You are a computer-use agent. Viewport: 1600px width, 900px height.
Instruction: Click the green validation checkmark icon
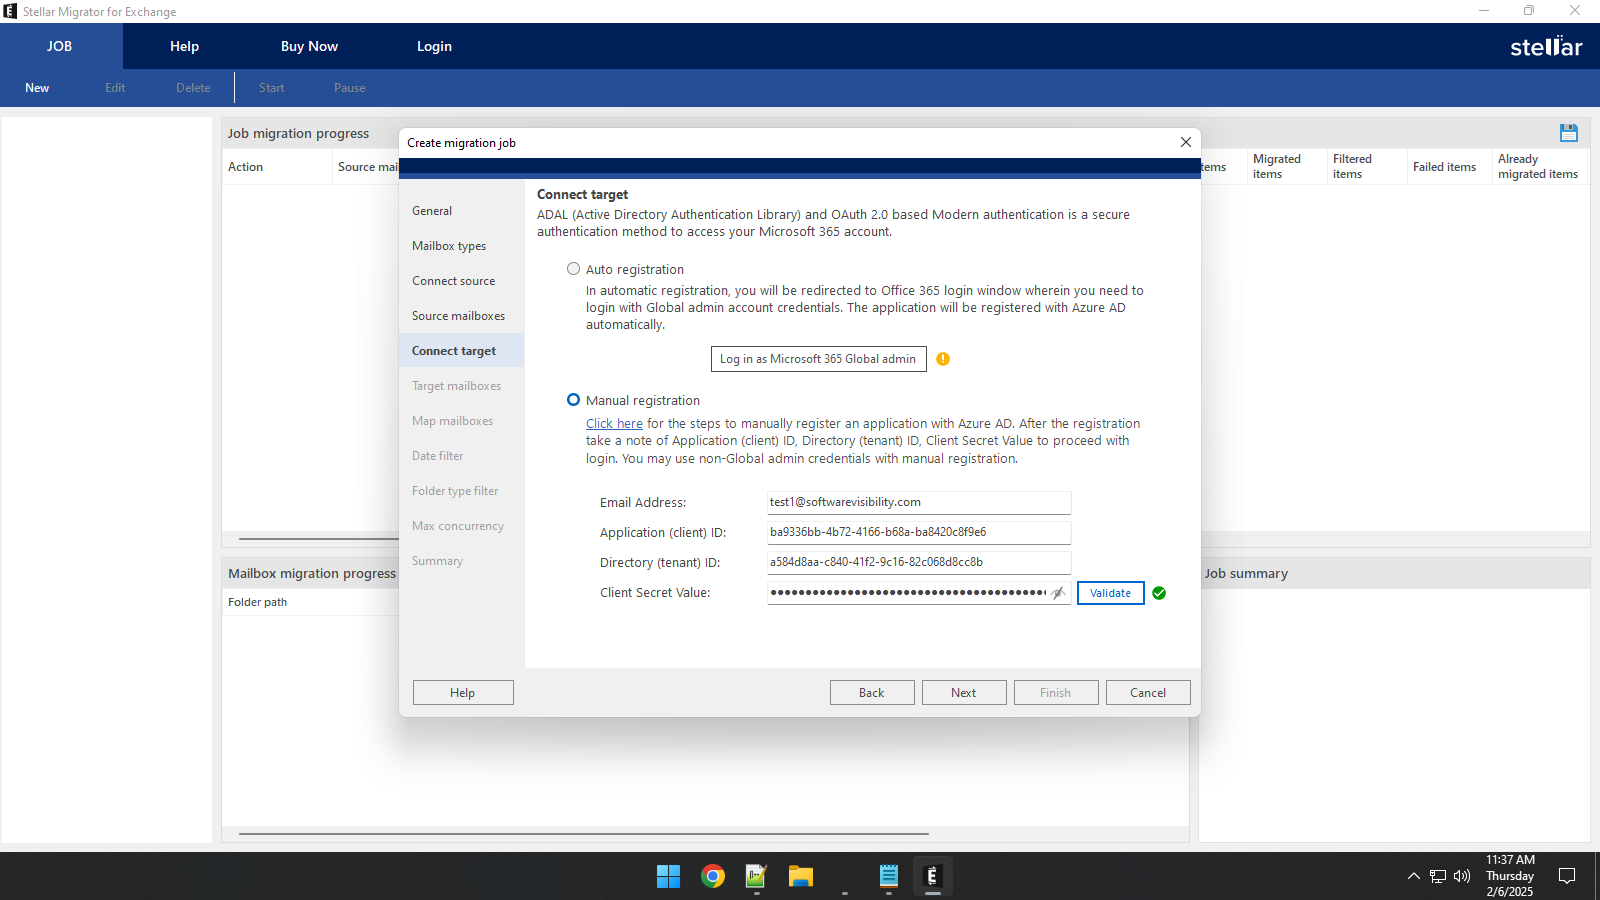(1159, 593)
